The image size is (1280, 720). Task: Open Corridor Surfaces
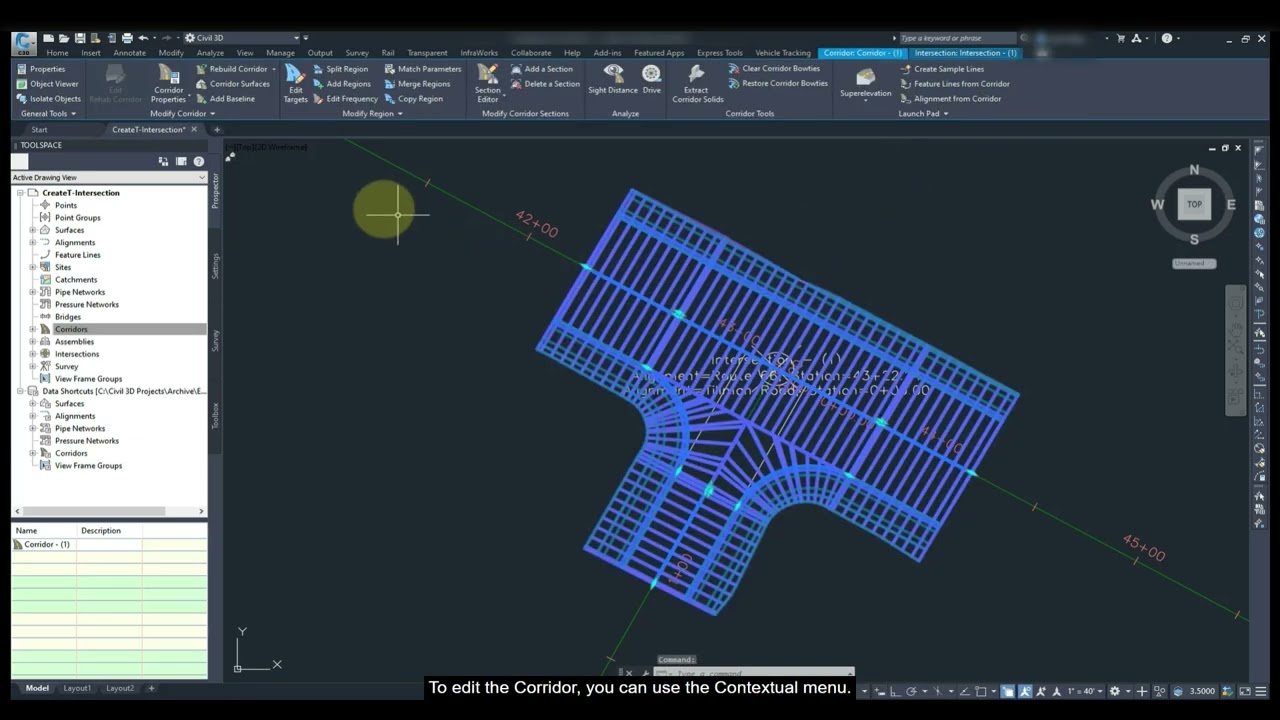233,84
